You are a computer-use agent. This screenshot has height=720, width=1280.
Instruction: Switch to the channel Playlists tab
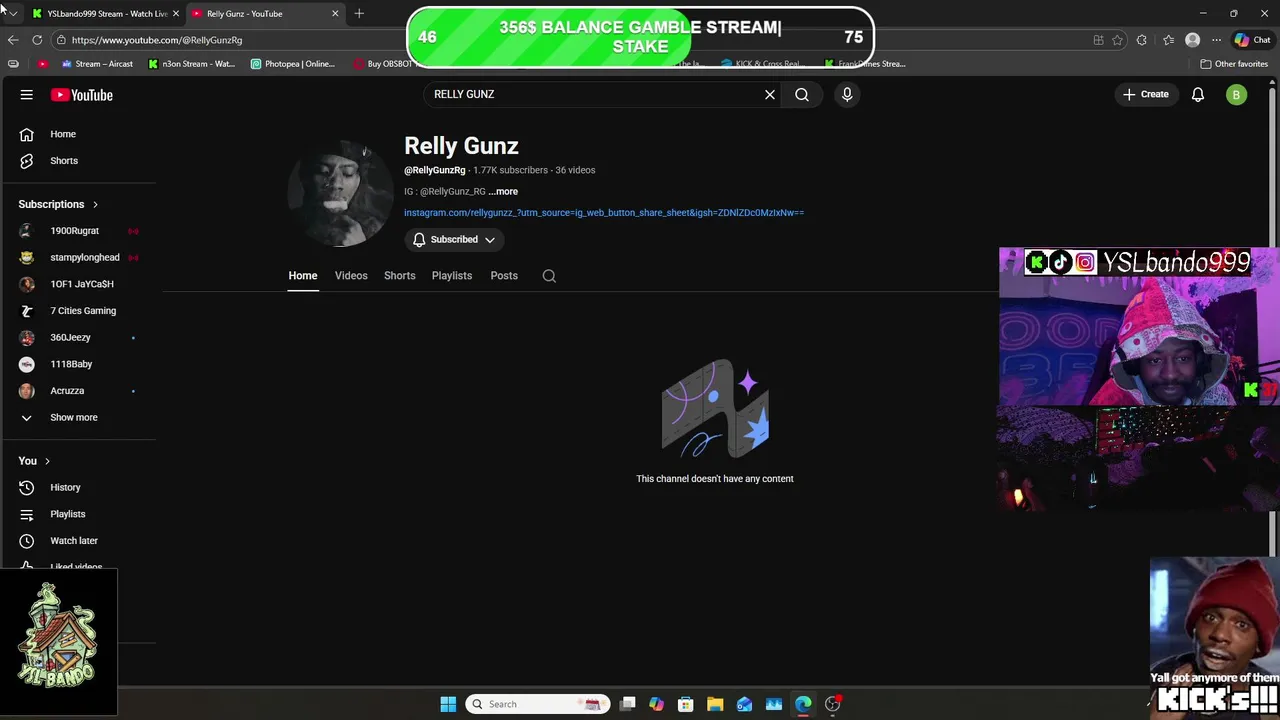tap(452, 276)
